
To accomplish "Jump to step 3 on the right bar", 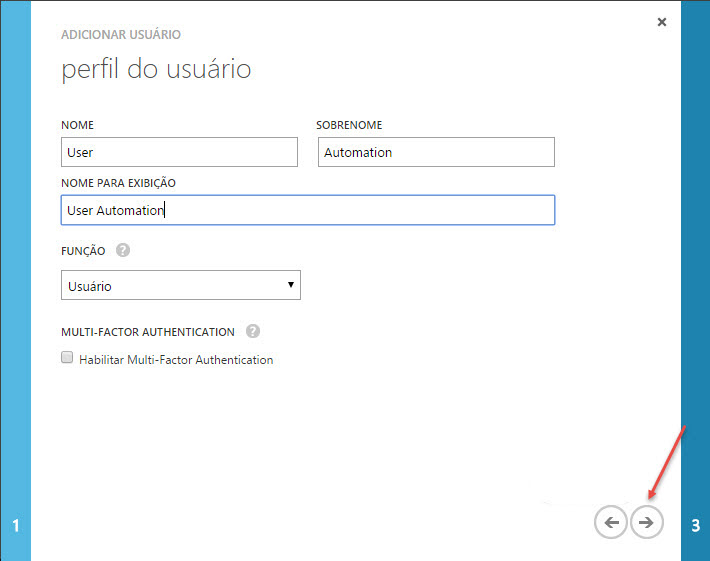I will pos(695,525).
